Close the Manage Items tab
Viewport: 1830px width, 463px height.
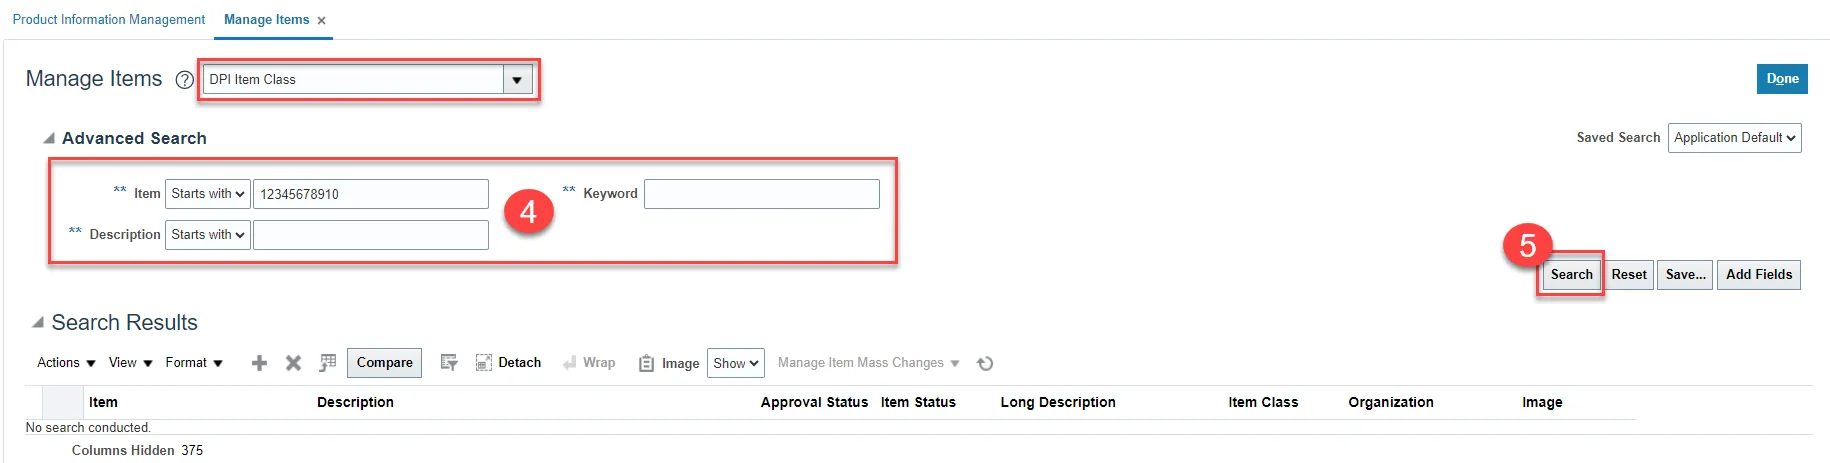[x=321, y=21]
